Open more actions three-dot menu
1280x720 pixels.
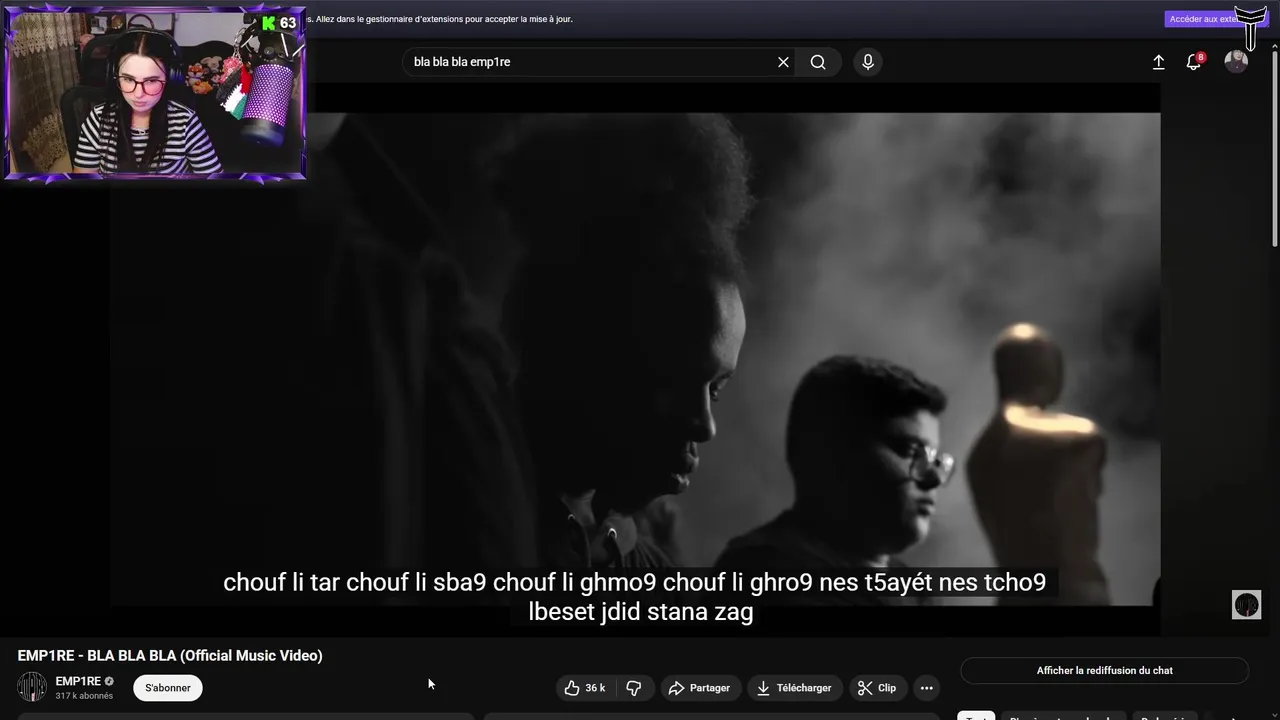(926, 688)
